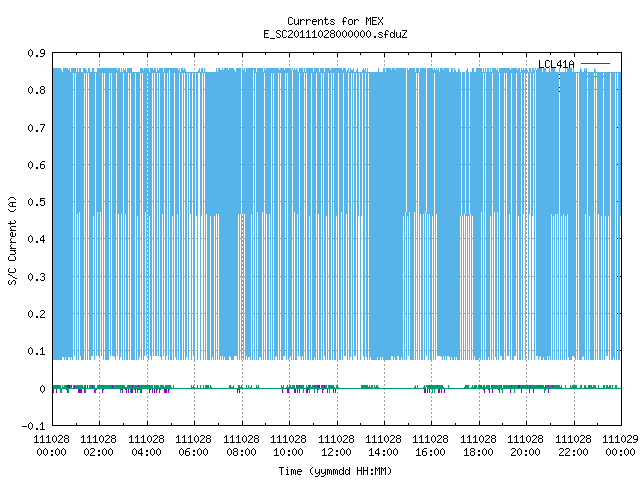
Task: Click the 111028 02:00 time tick label
Action: click(x=98, y=446)
